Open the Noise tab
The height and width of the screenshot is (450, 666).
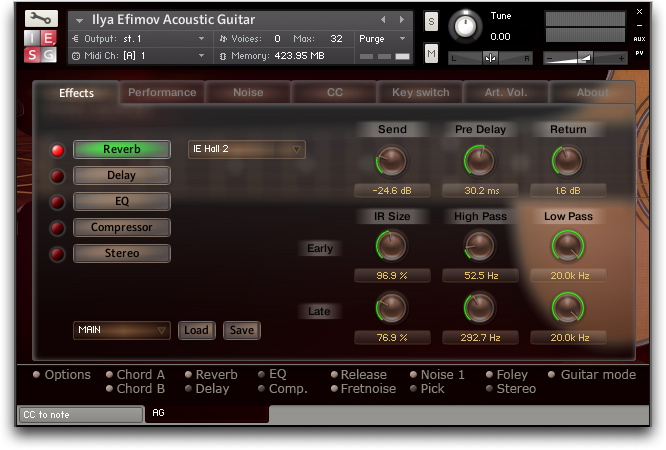(248, 92)
